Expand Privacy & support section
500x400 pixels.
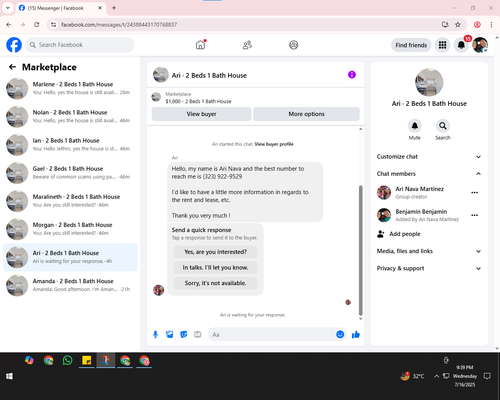(x=429, y=268)
